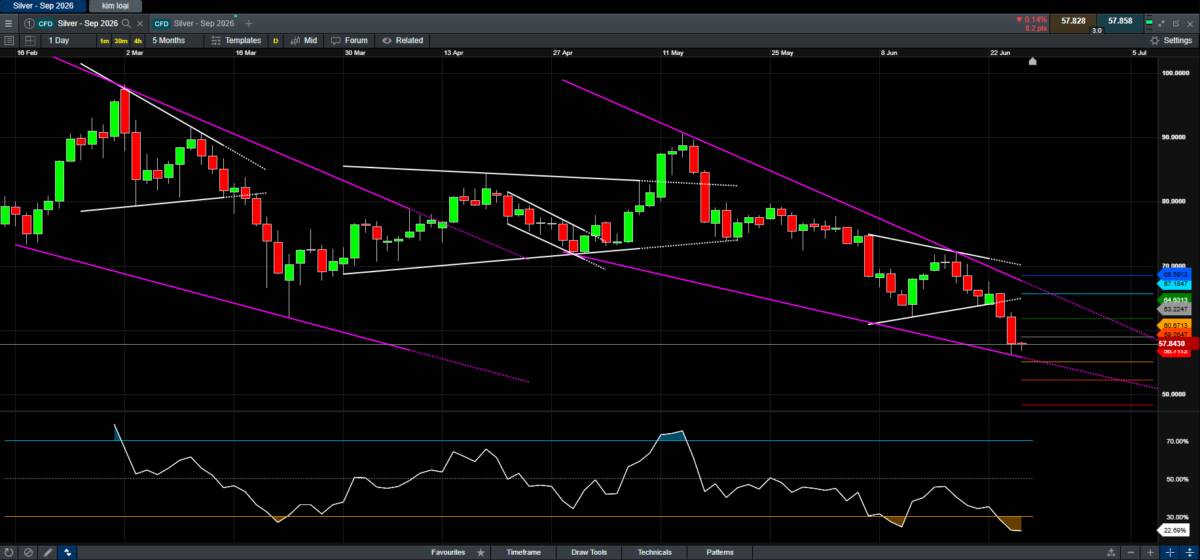Open the Favourites menu
Image resolution: width=1200 pixels, height=560 pixels.
coord(448,552)
